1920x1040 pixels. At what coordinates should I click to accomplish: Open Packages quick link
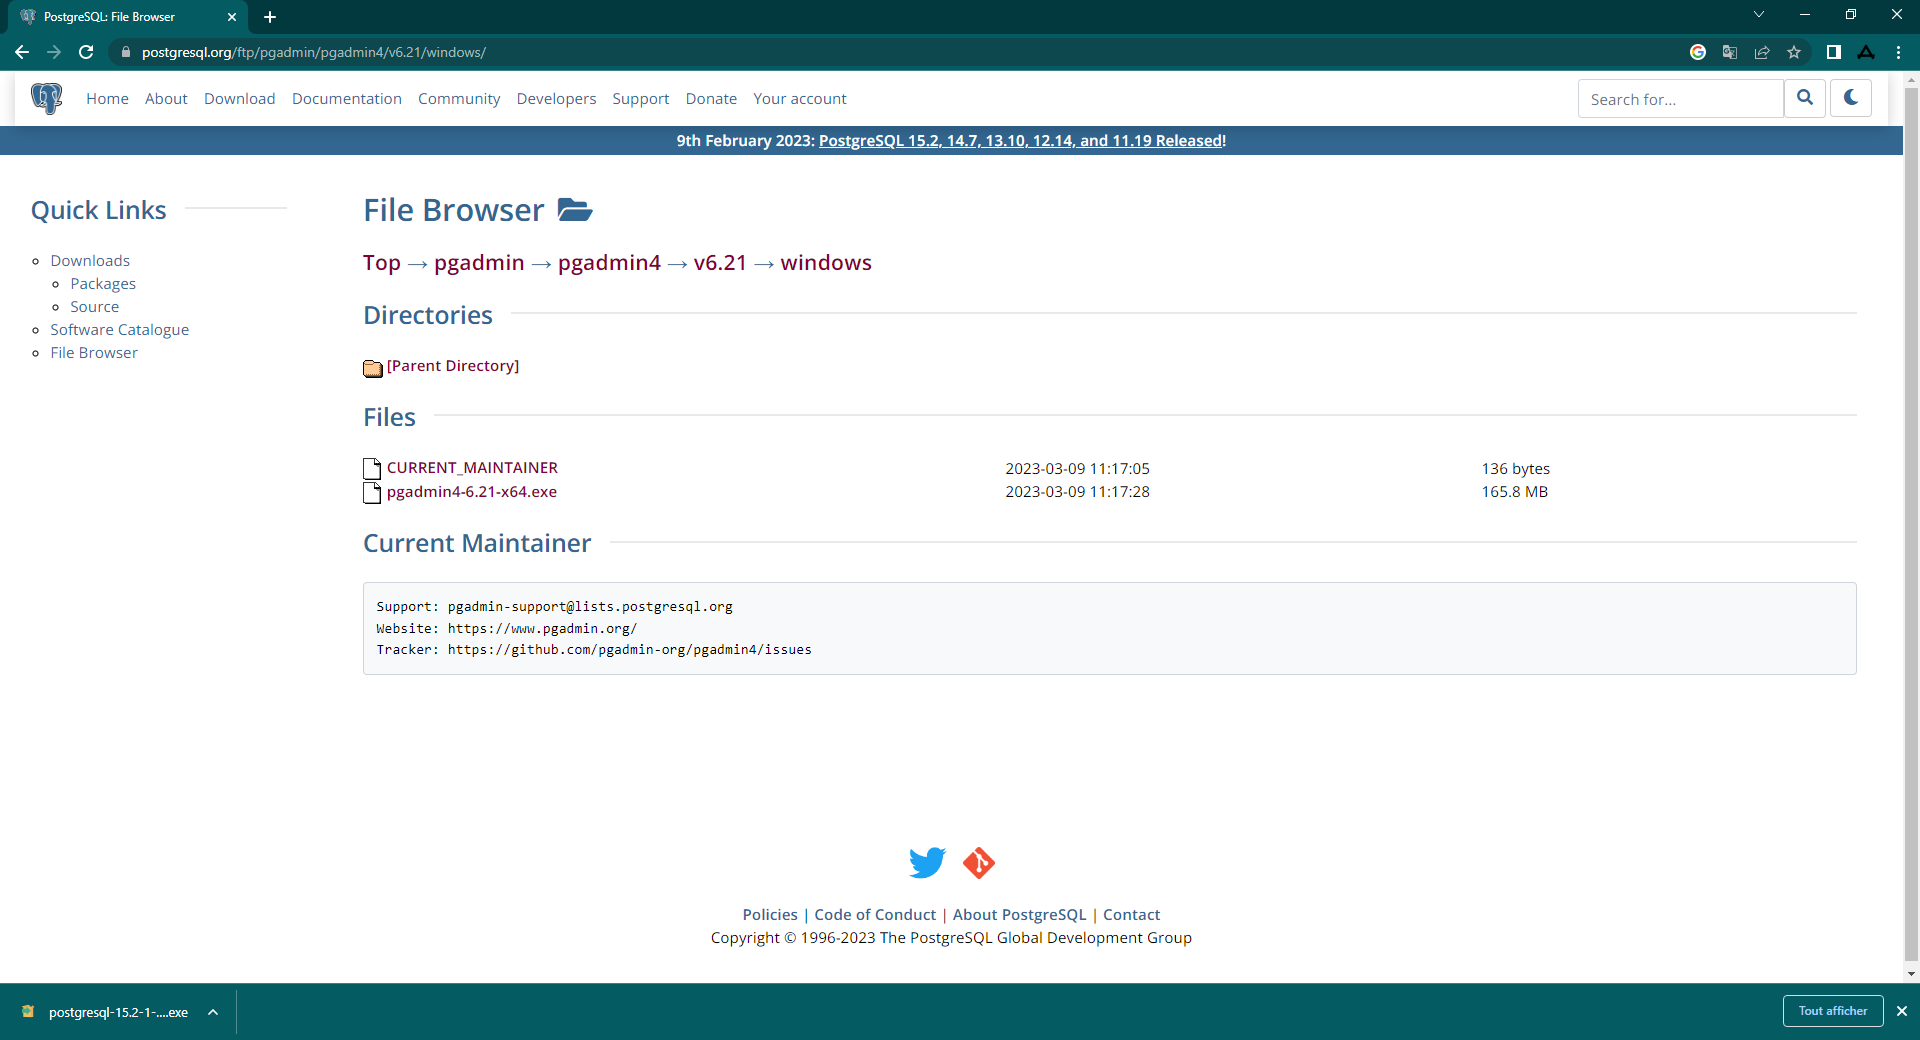click(x=103, y=283)
